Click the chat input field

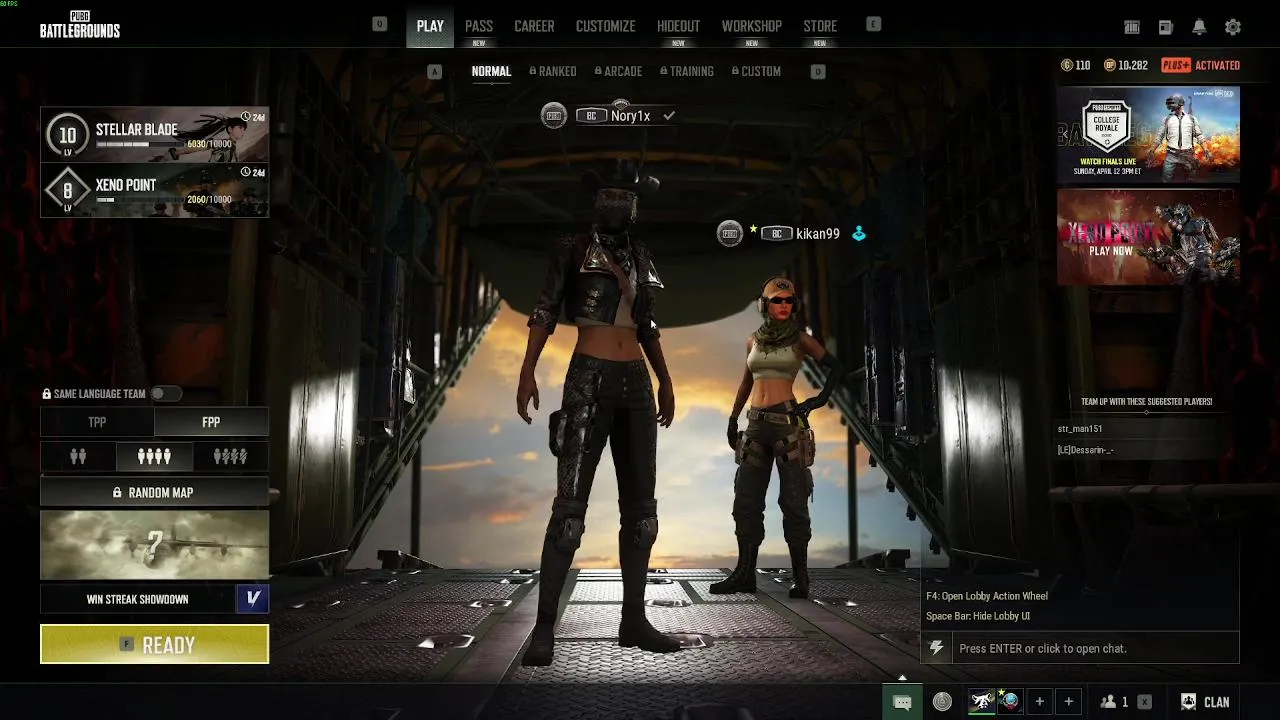[1095, 648]
